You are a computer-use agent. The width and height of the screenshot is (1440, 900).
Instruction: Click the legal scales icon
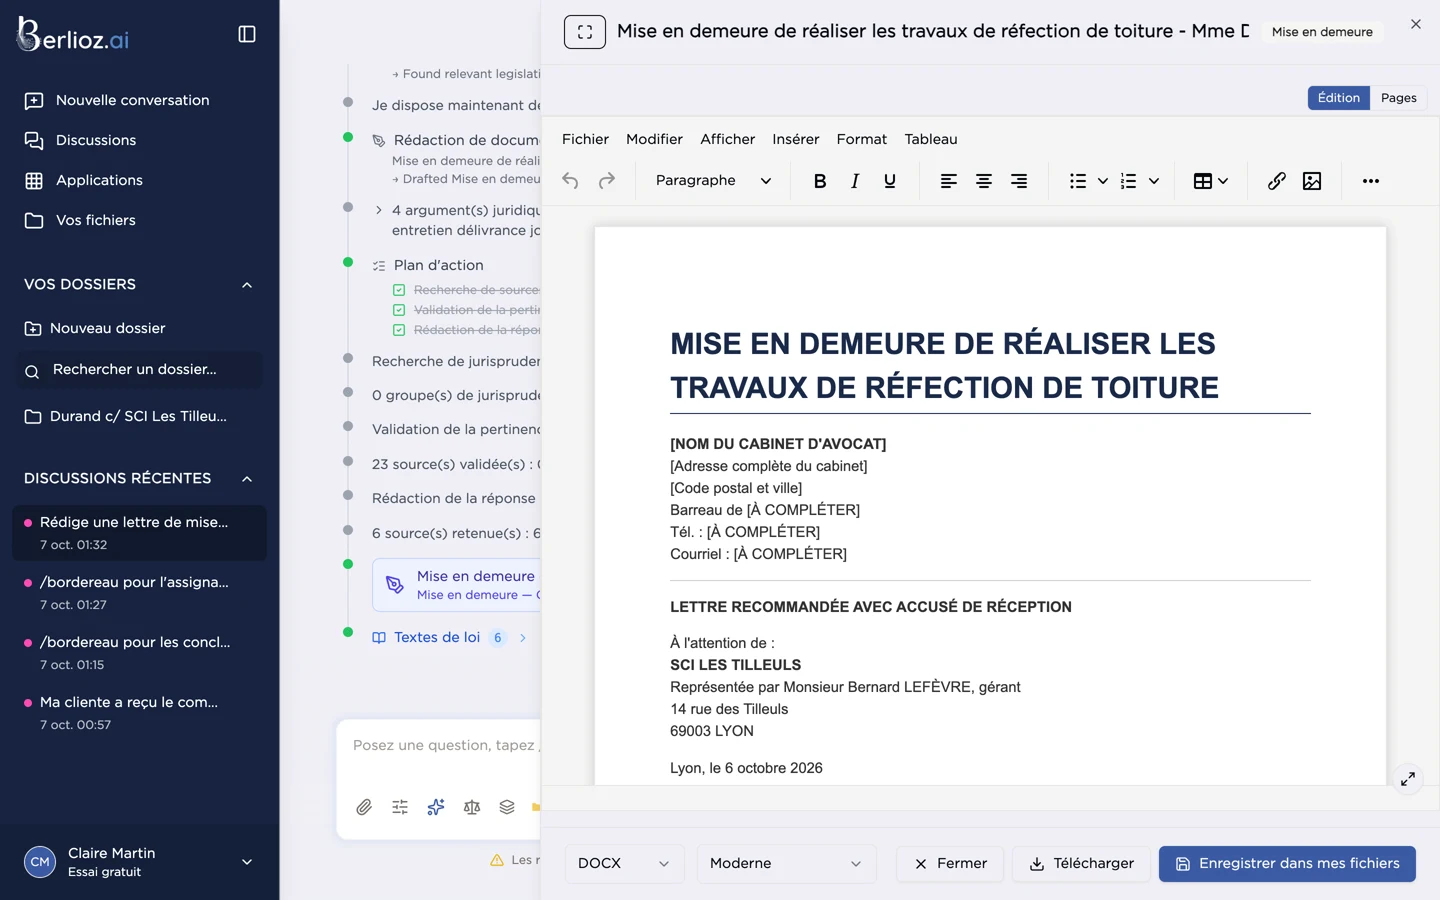[x=472, y=807]
